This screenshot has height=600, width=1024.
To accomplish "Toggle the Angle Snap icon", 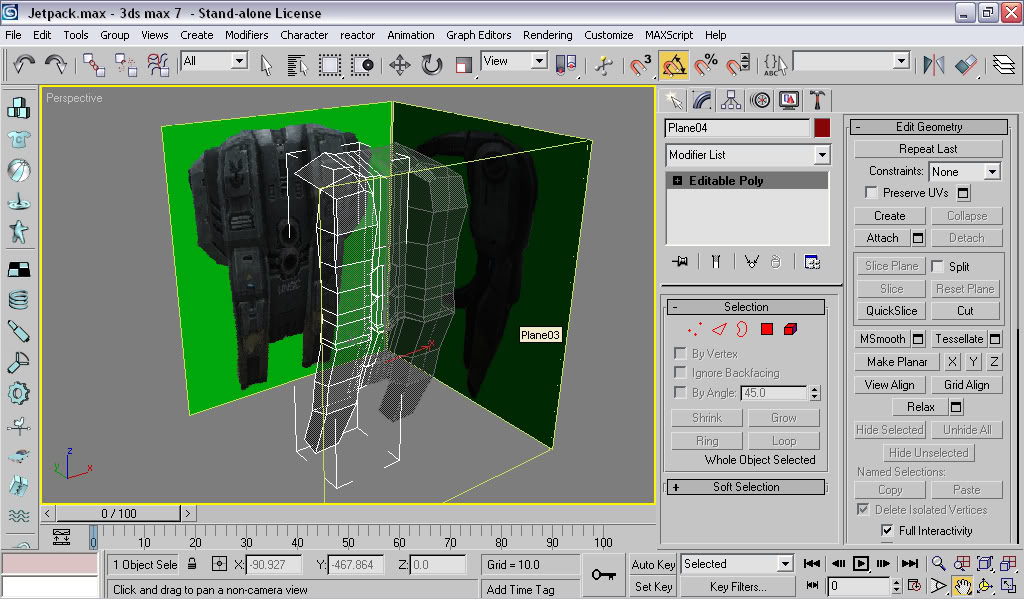I will (674, 65).
